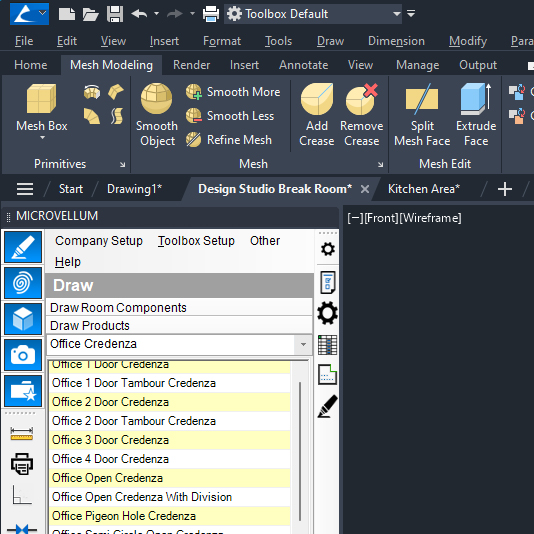Open the Draw menu in menu bar
Image resolution: width=534 pixels, height=534 pixels.
click(x=330, y=41)
